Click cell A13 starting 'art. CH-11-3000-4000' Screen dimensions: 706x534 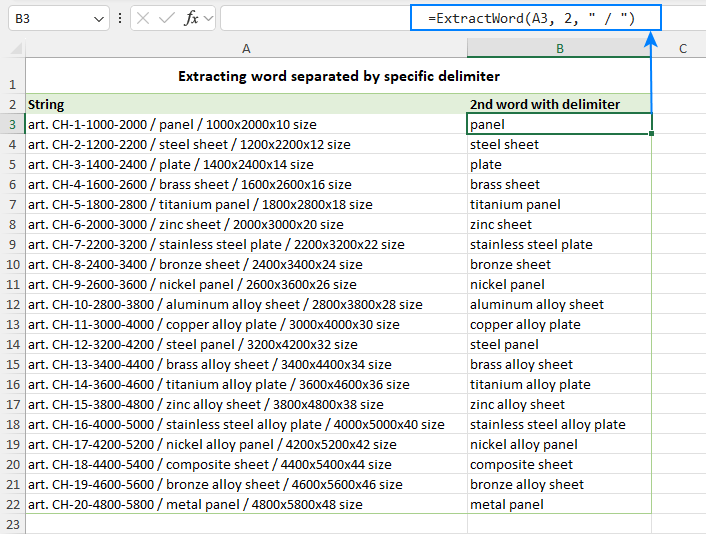point(246,324)
